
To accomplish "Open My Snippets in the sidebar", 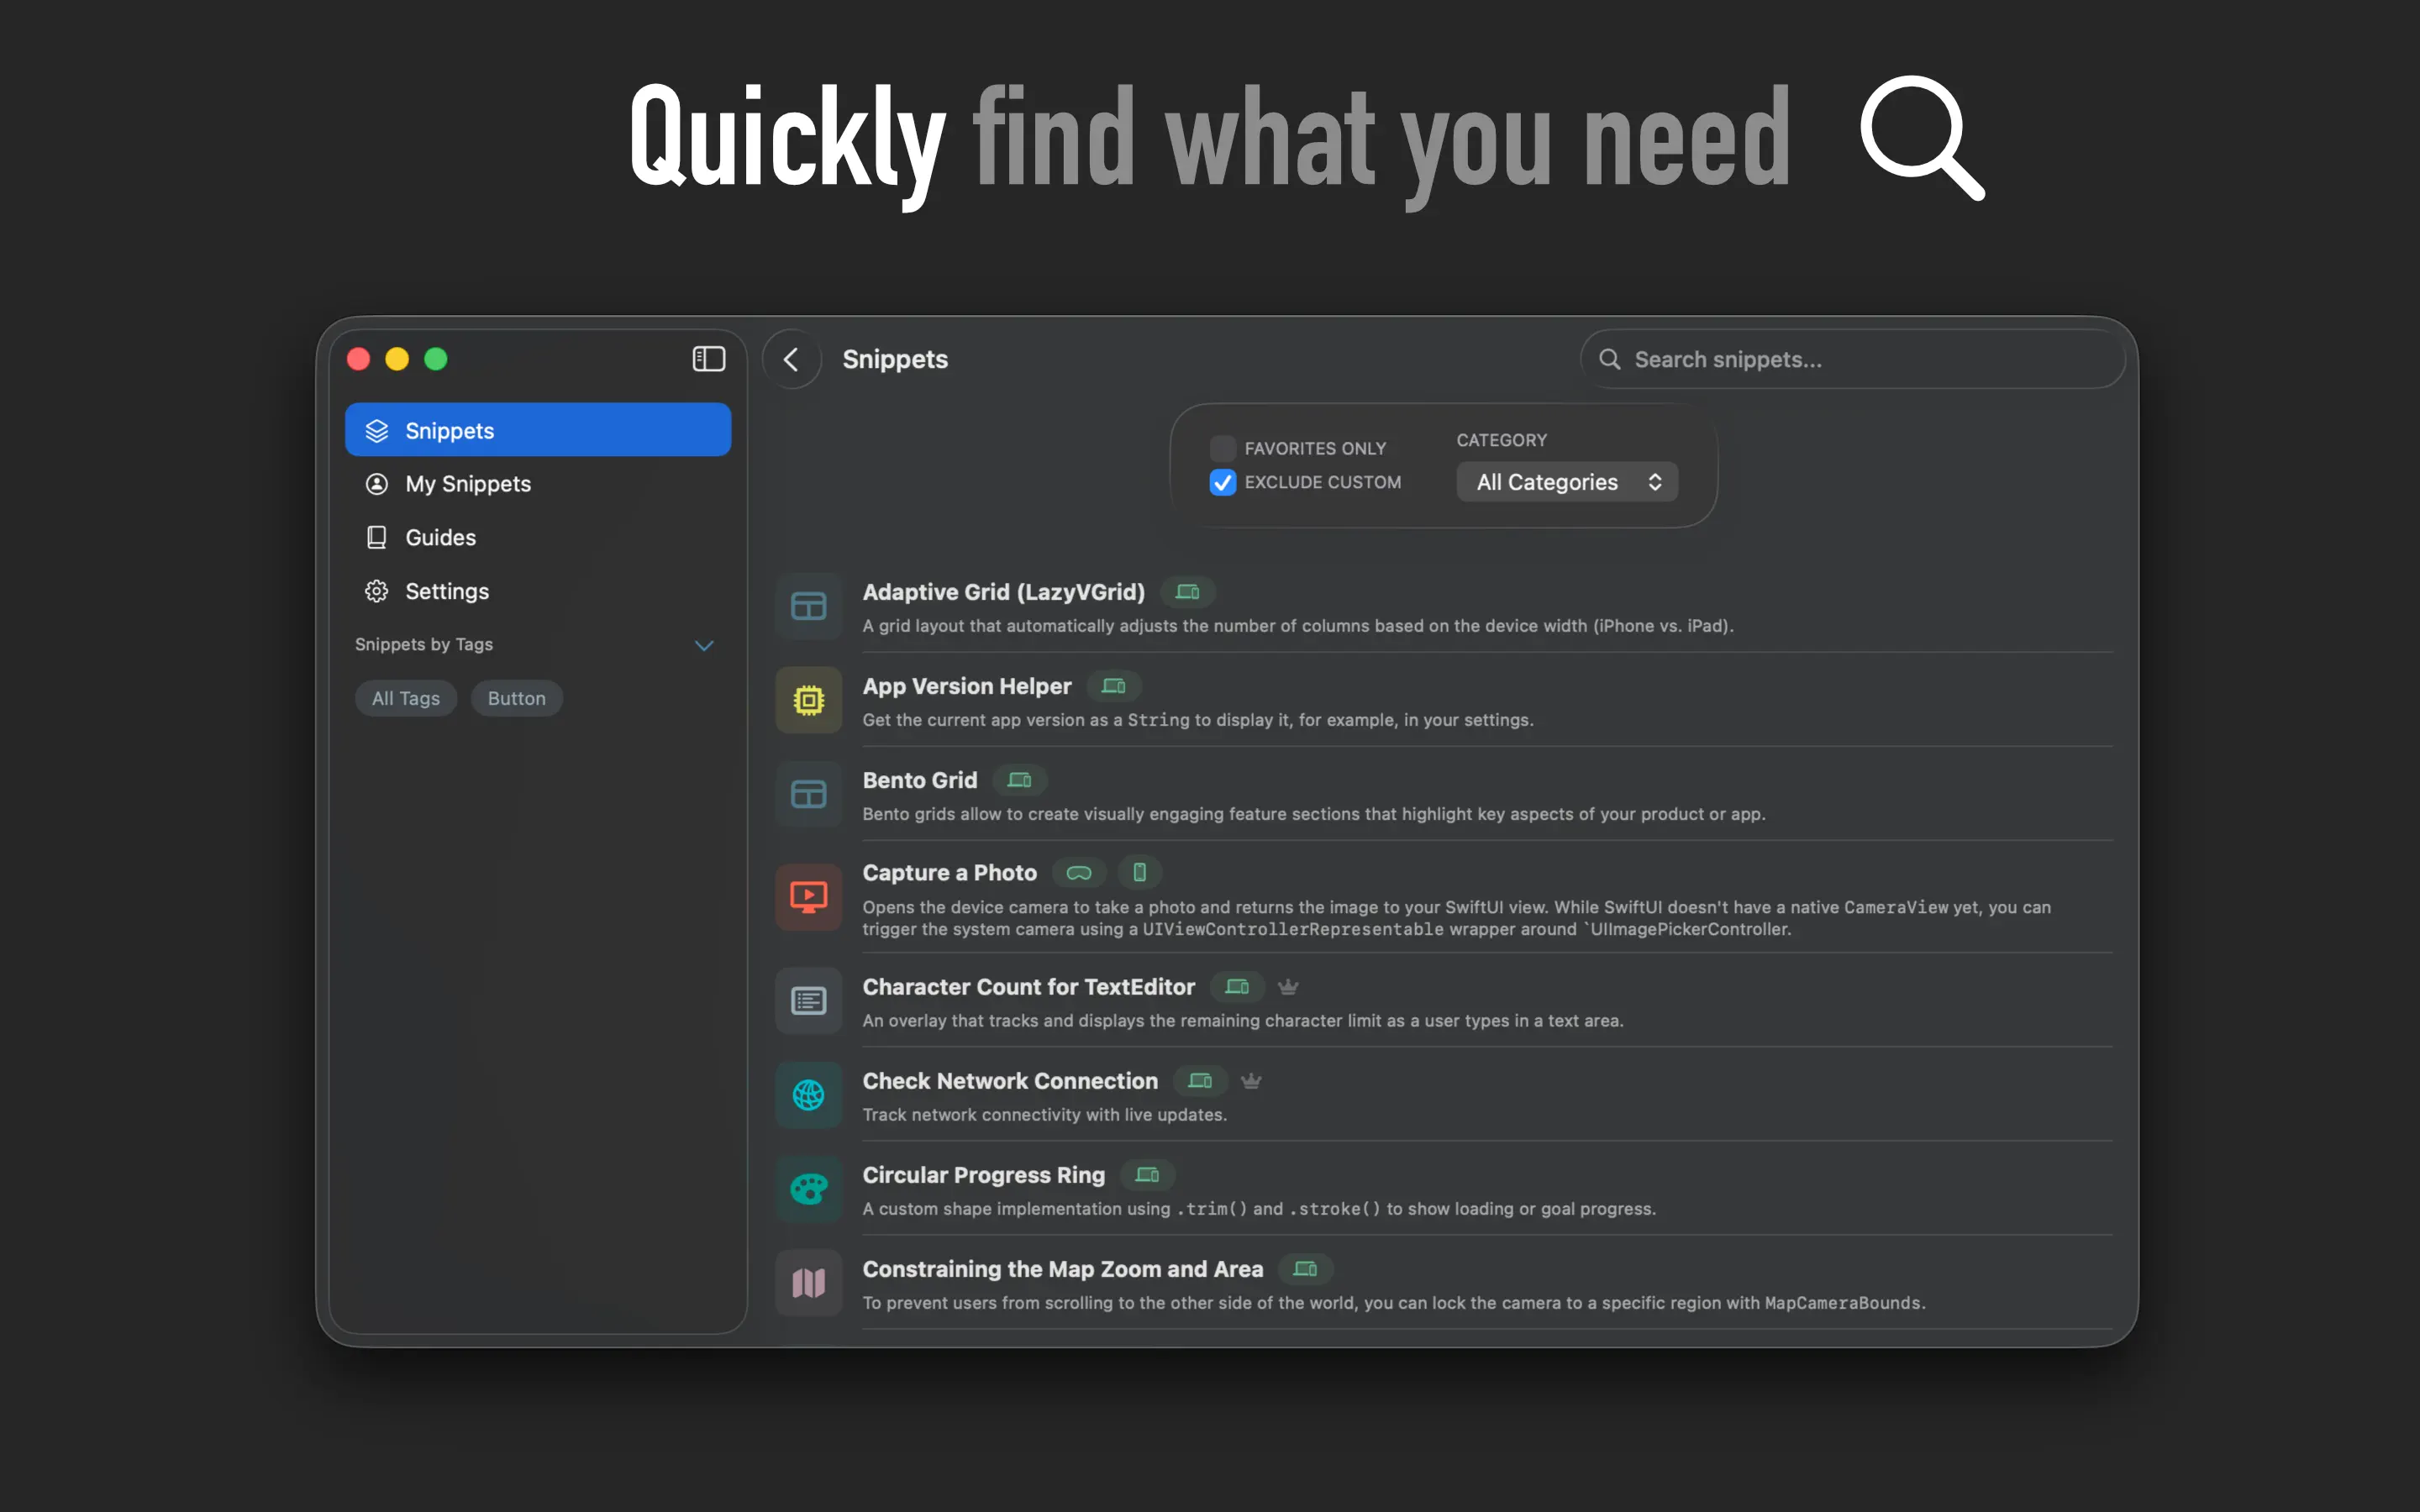I will [467, 484].
